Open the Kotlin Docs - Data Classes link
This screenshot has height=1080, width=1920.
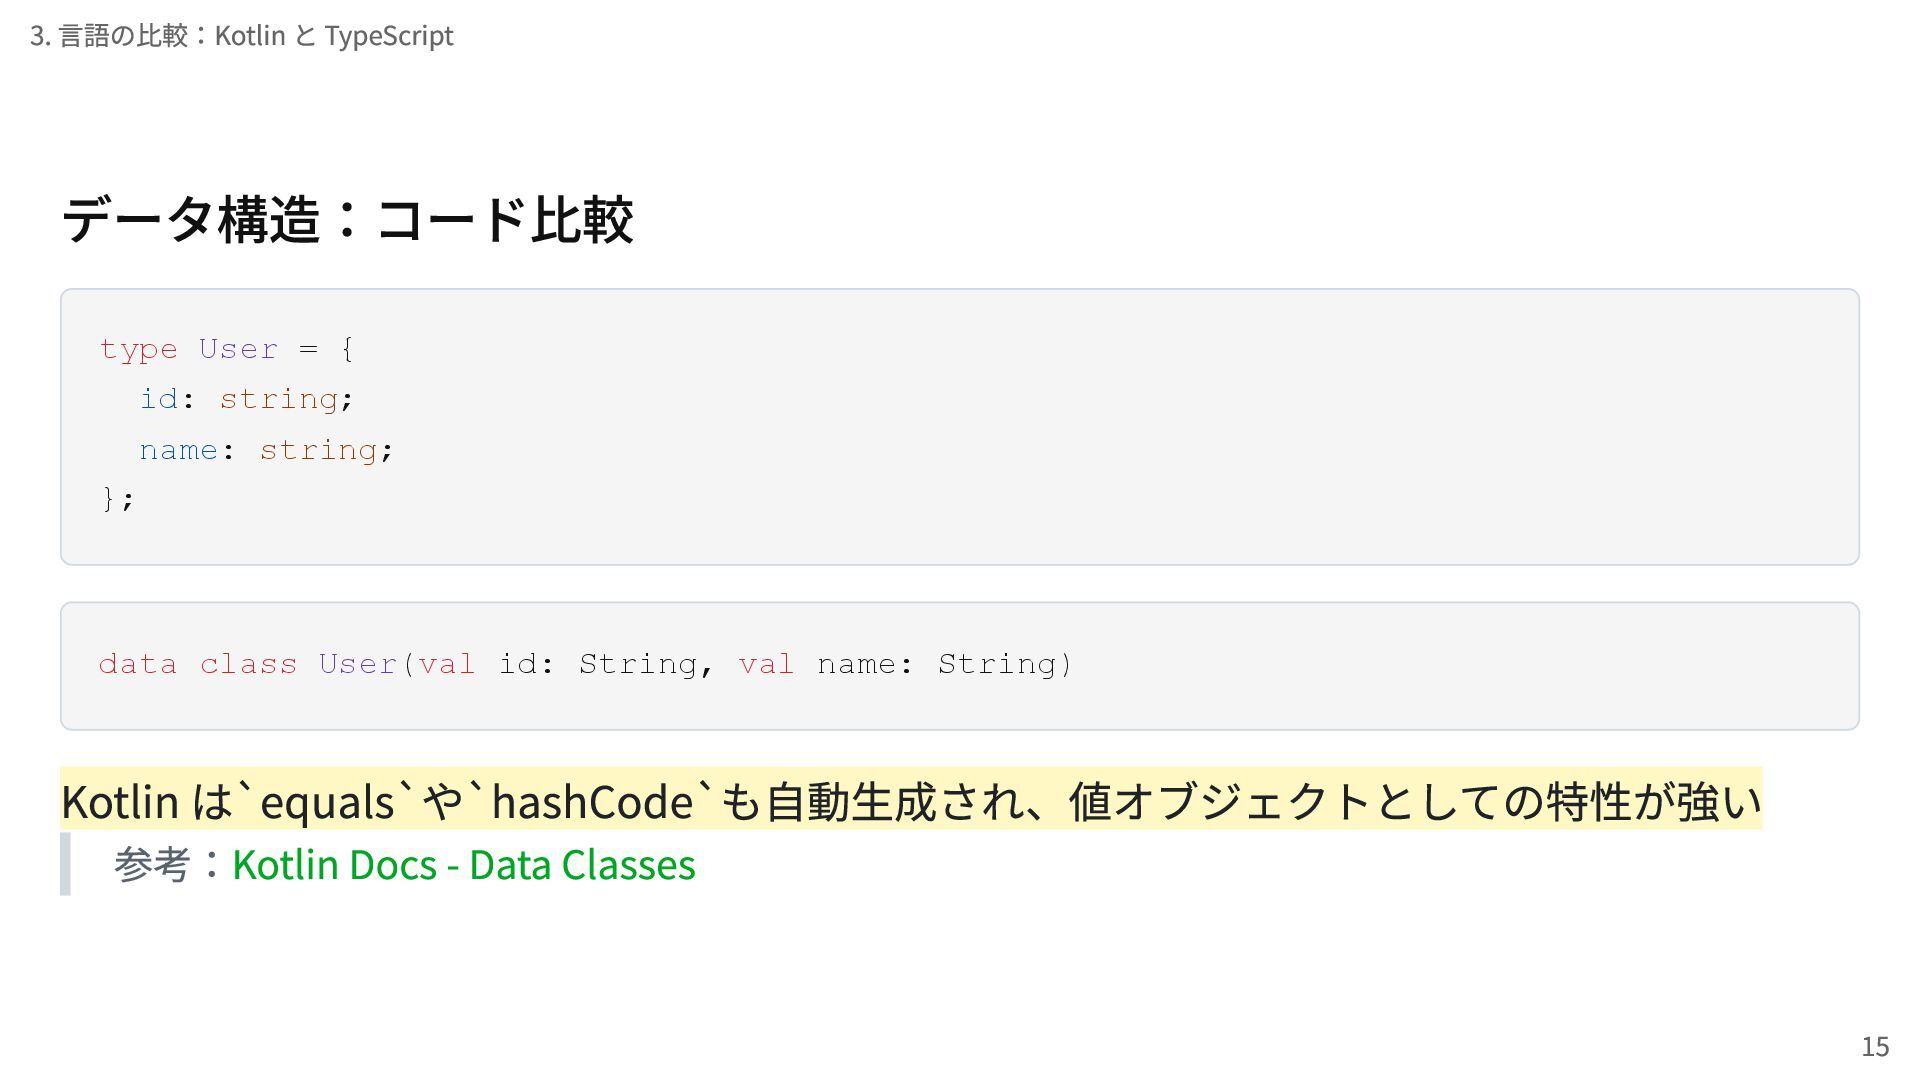[463, 865]
